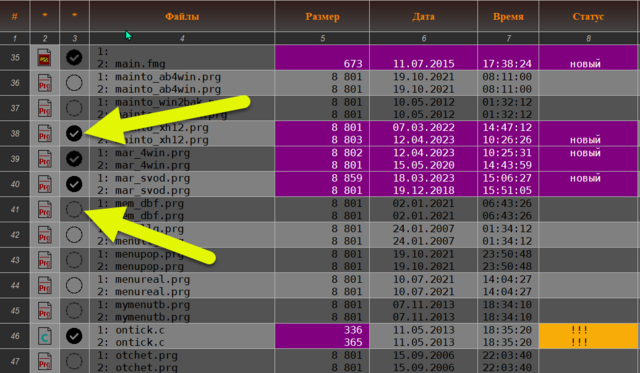Click the FMG file icon in row 35
Screen dimensions: 640x373
[x=44, y=58]
